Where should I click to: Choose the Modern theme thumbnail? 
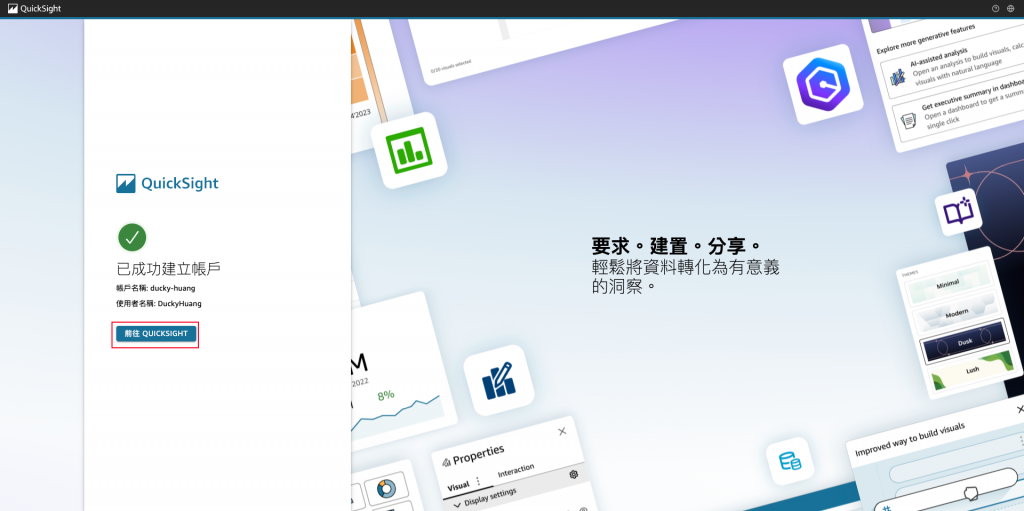956,313
